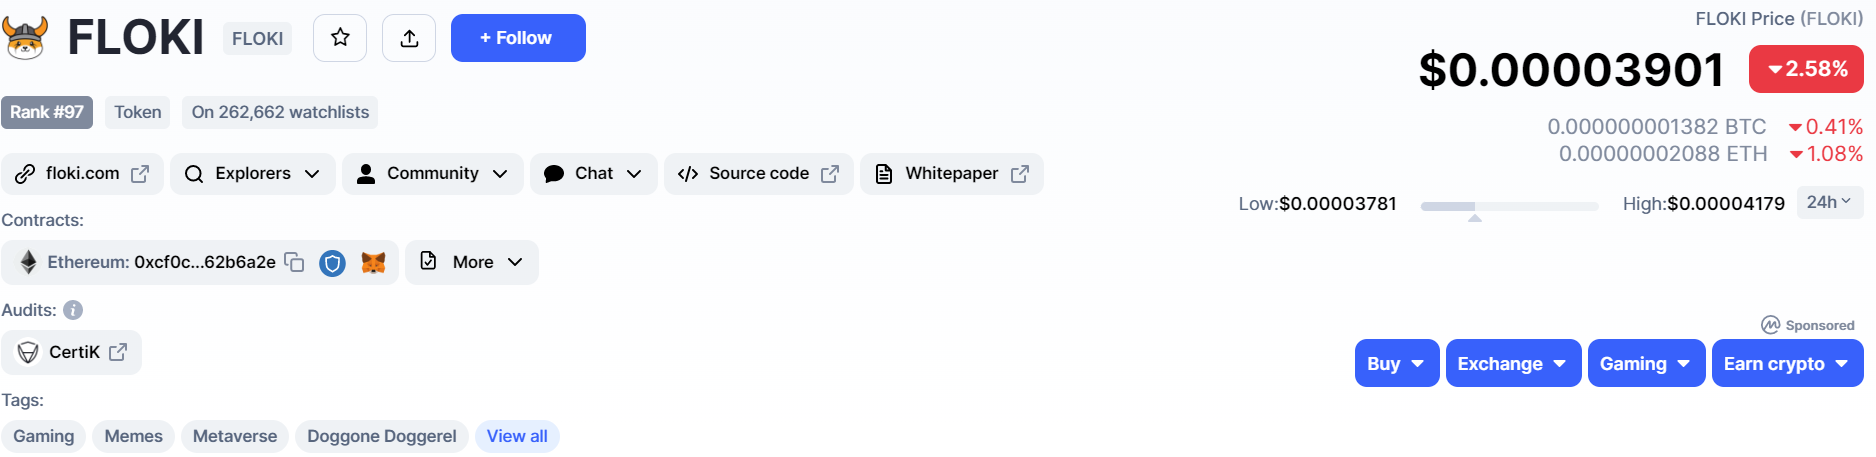Click the Audits info icon

pos(73,310)
